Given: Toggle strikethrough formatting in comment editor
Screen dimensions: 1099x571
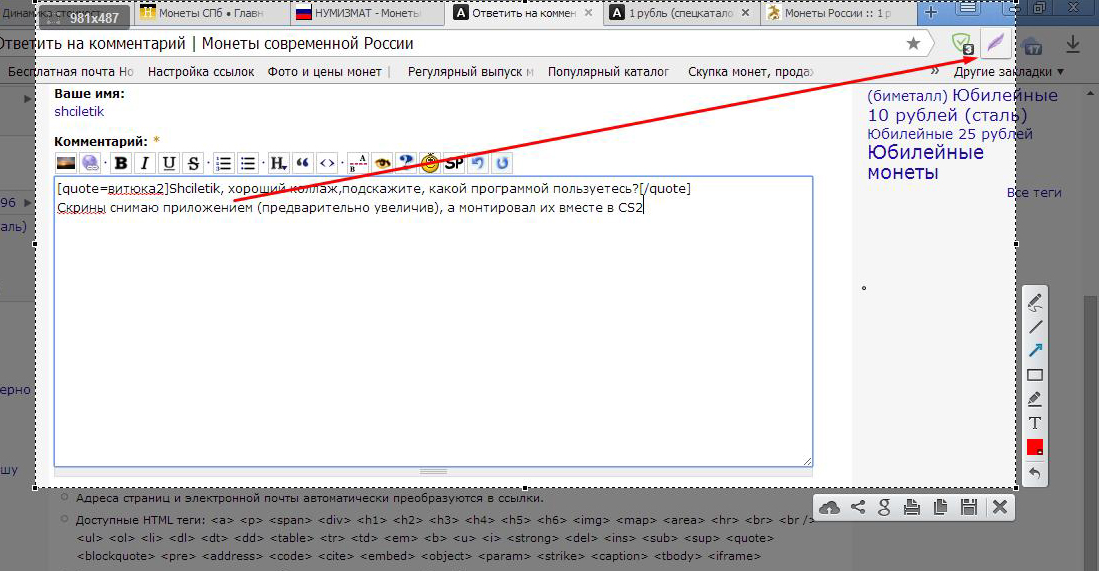Looking at the screenshot, I should [x=193, y=163].
